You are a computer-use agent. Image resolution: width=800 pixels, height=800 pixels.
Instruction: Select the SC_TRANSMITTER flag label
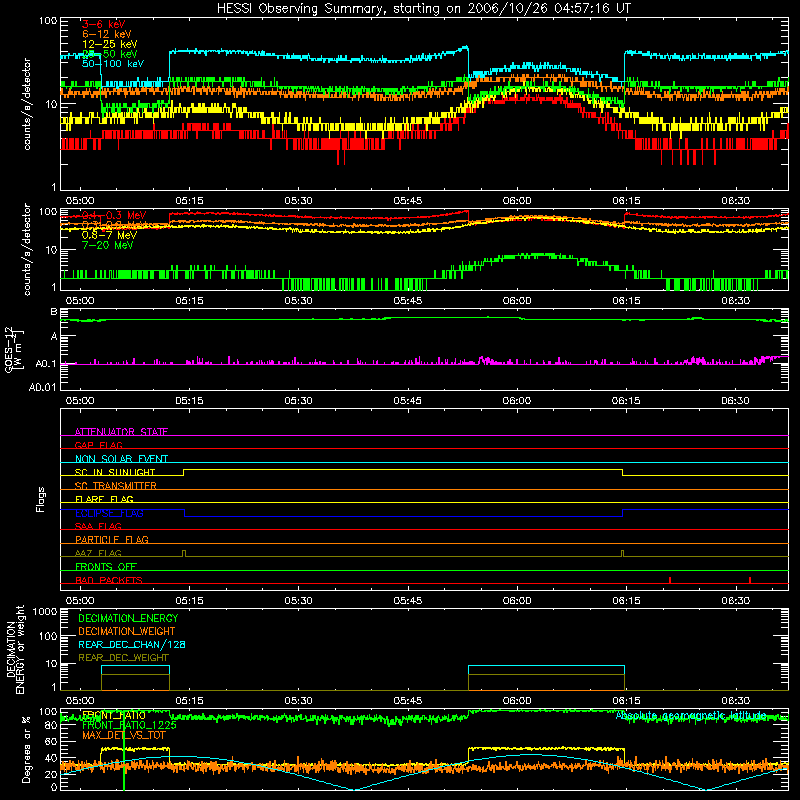pos(116,486)
